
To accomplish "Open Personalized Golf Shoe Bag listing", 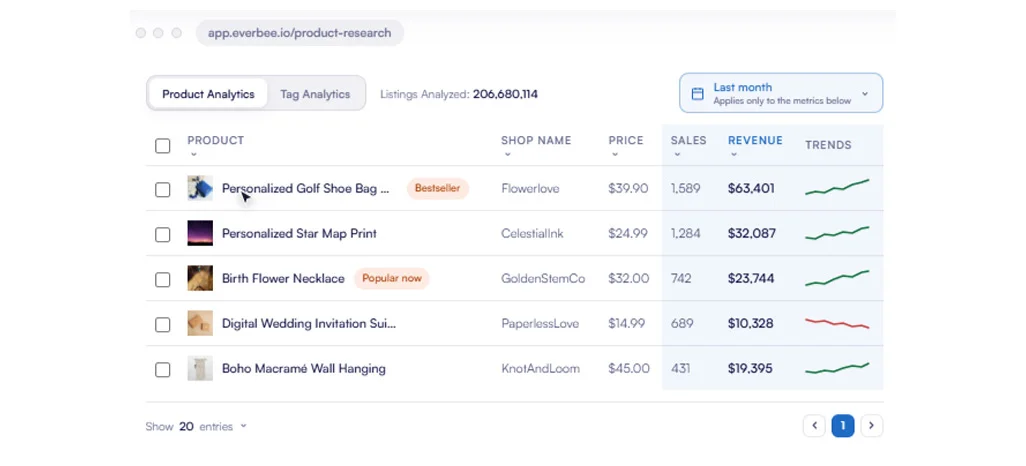I will pyautogui.click(x=306, y=188).
